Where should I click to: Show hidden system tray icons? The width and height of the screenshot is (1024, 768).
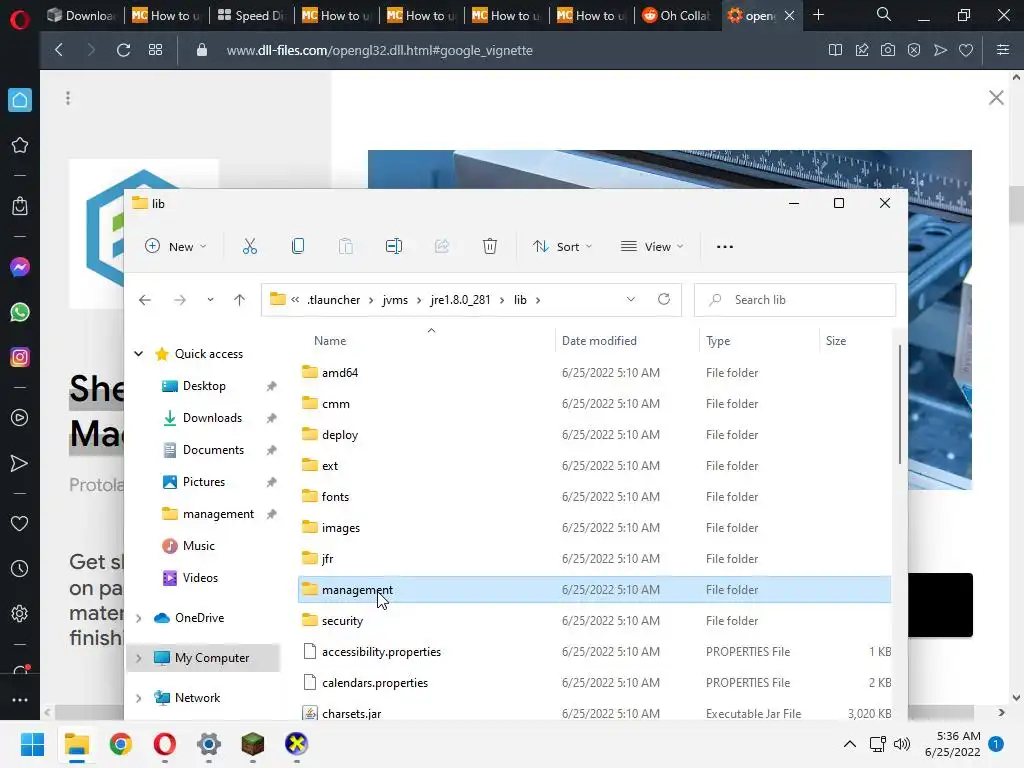pyautogui.click(x=850, y=744)
